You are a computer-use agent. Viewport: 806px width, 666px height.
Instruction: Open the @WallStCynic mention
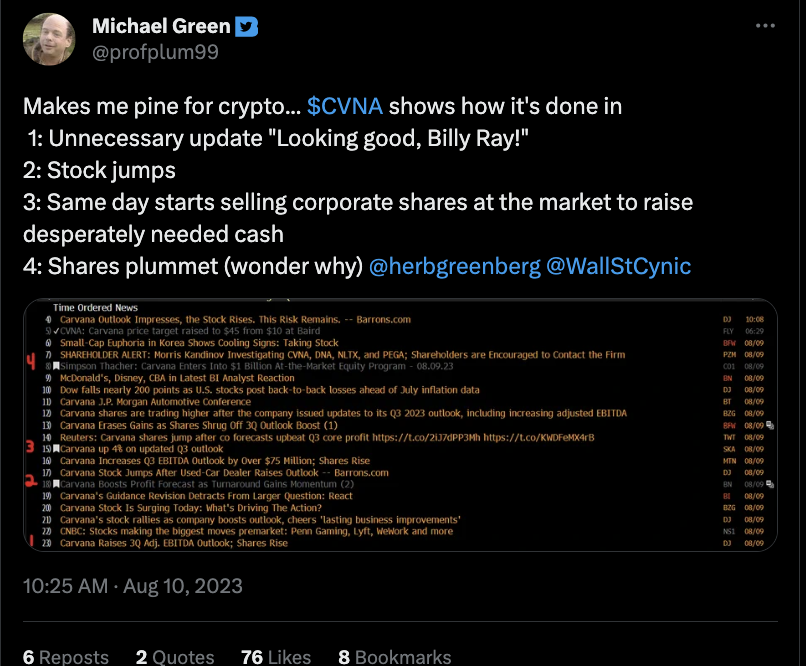618,266
